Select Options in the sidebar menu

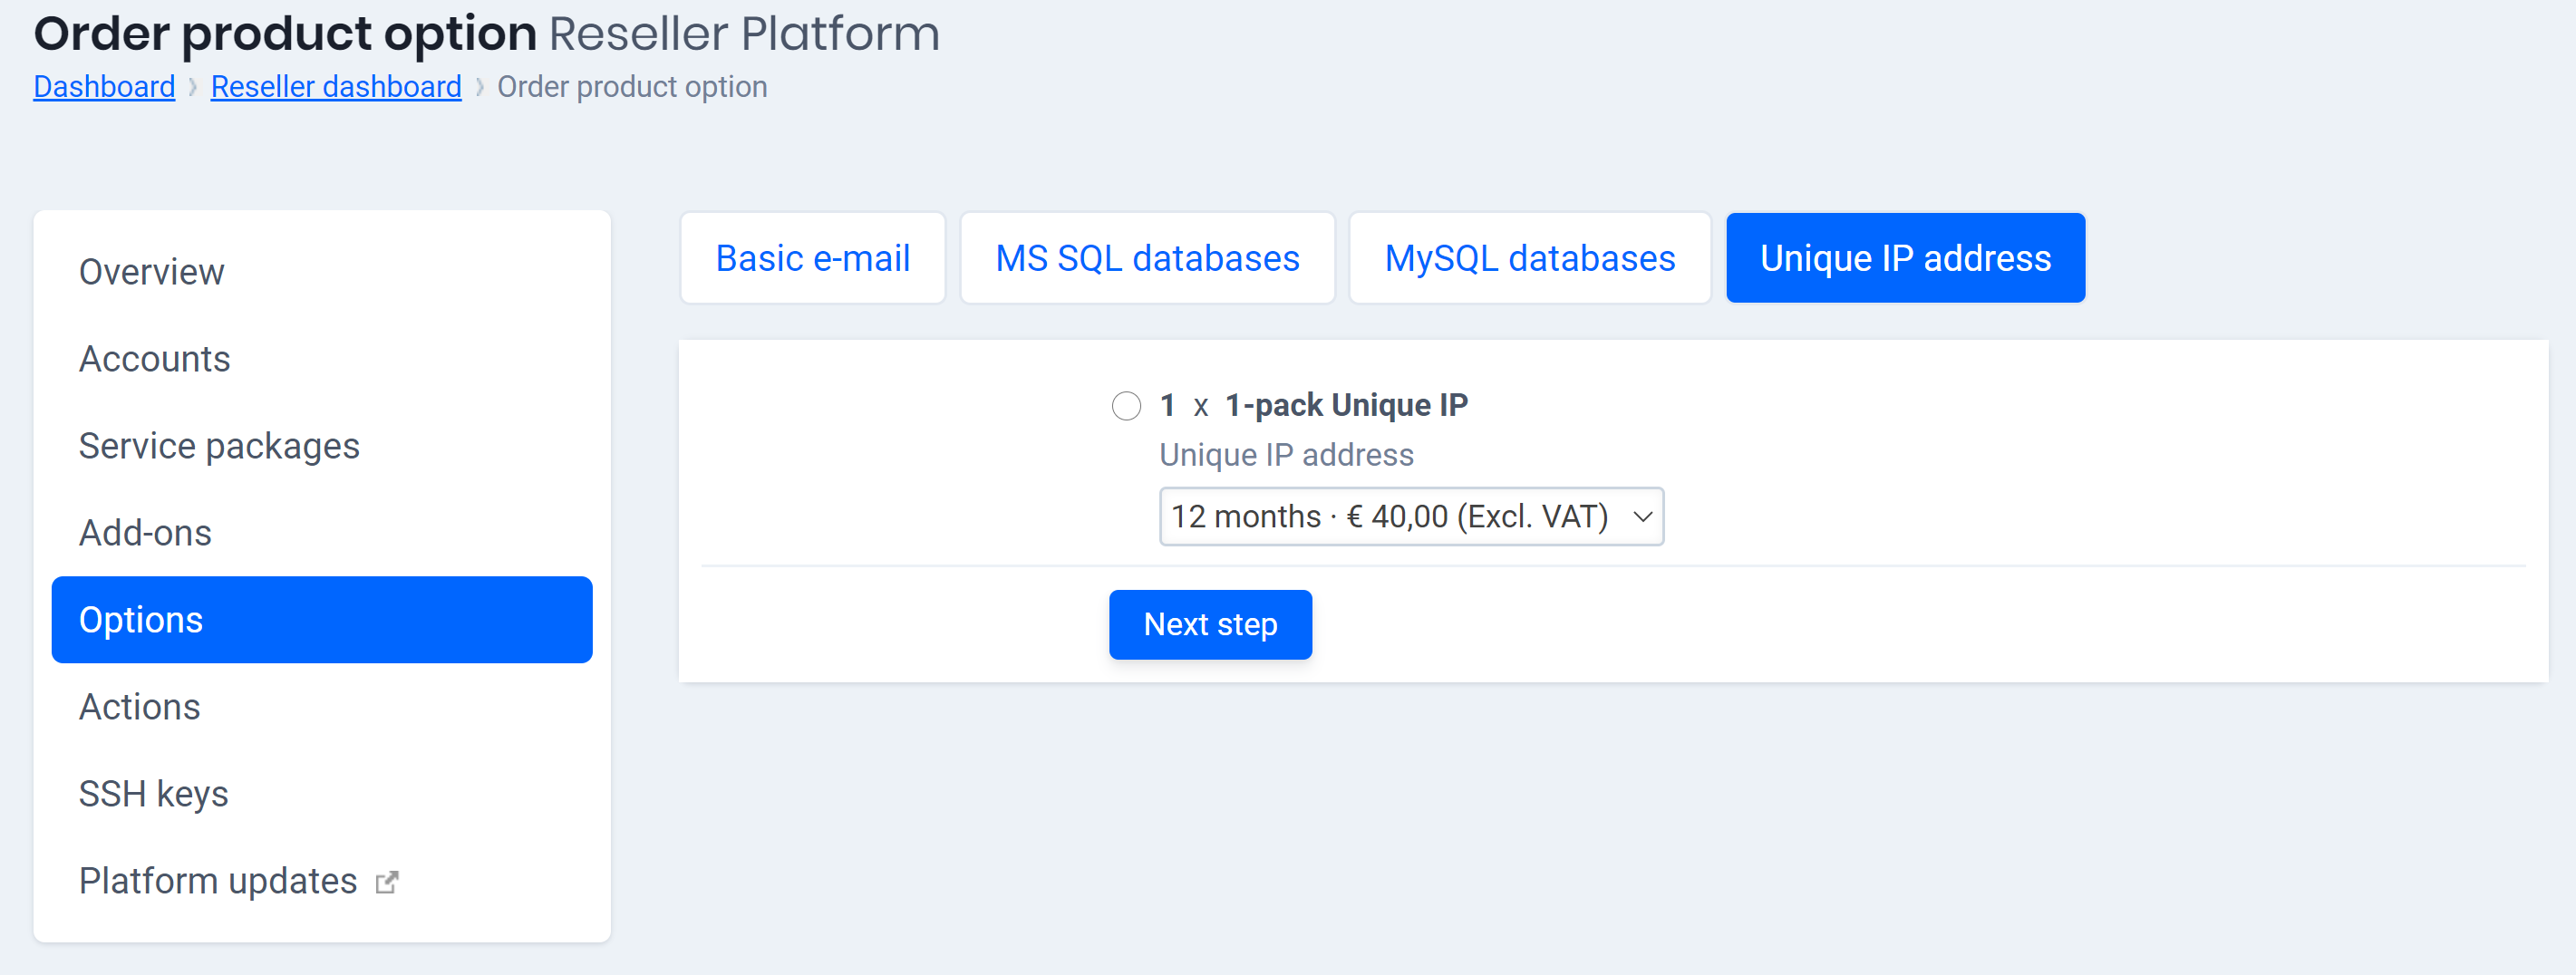141,620
